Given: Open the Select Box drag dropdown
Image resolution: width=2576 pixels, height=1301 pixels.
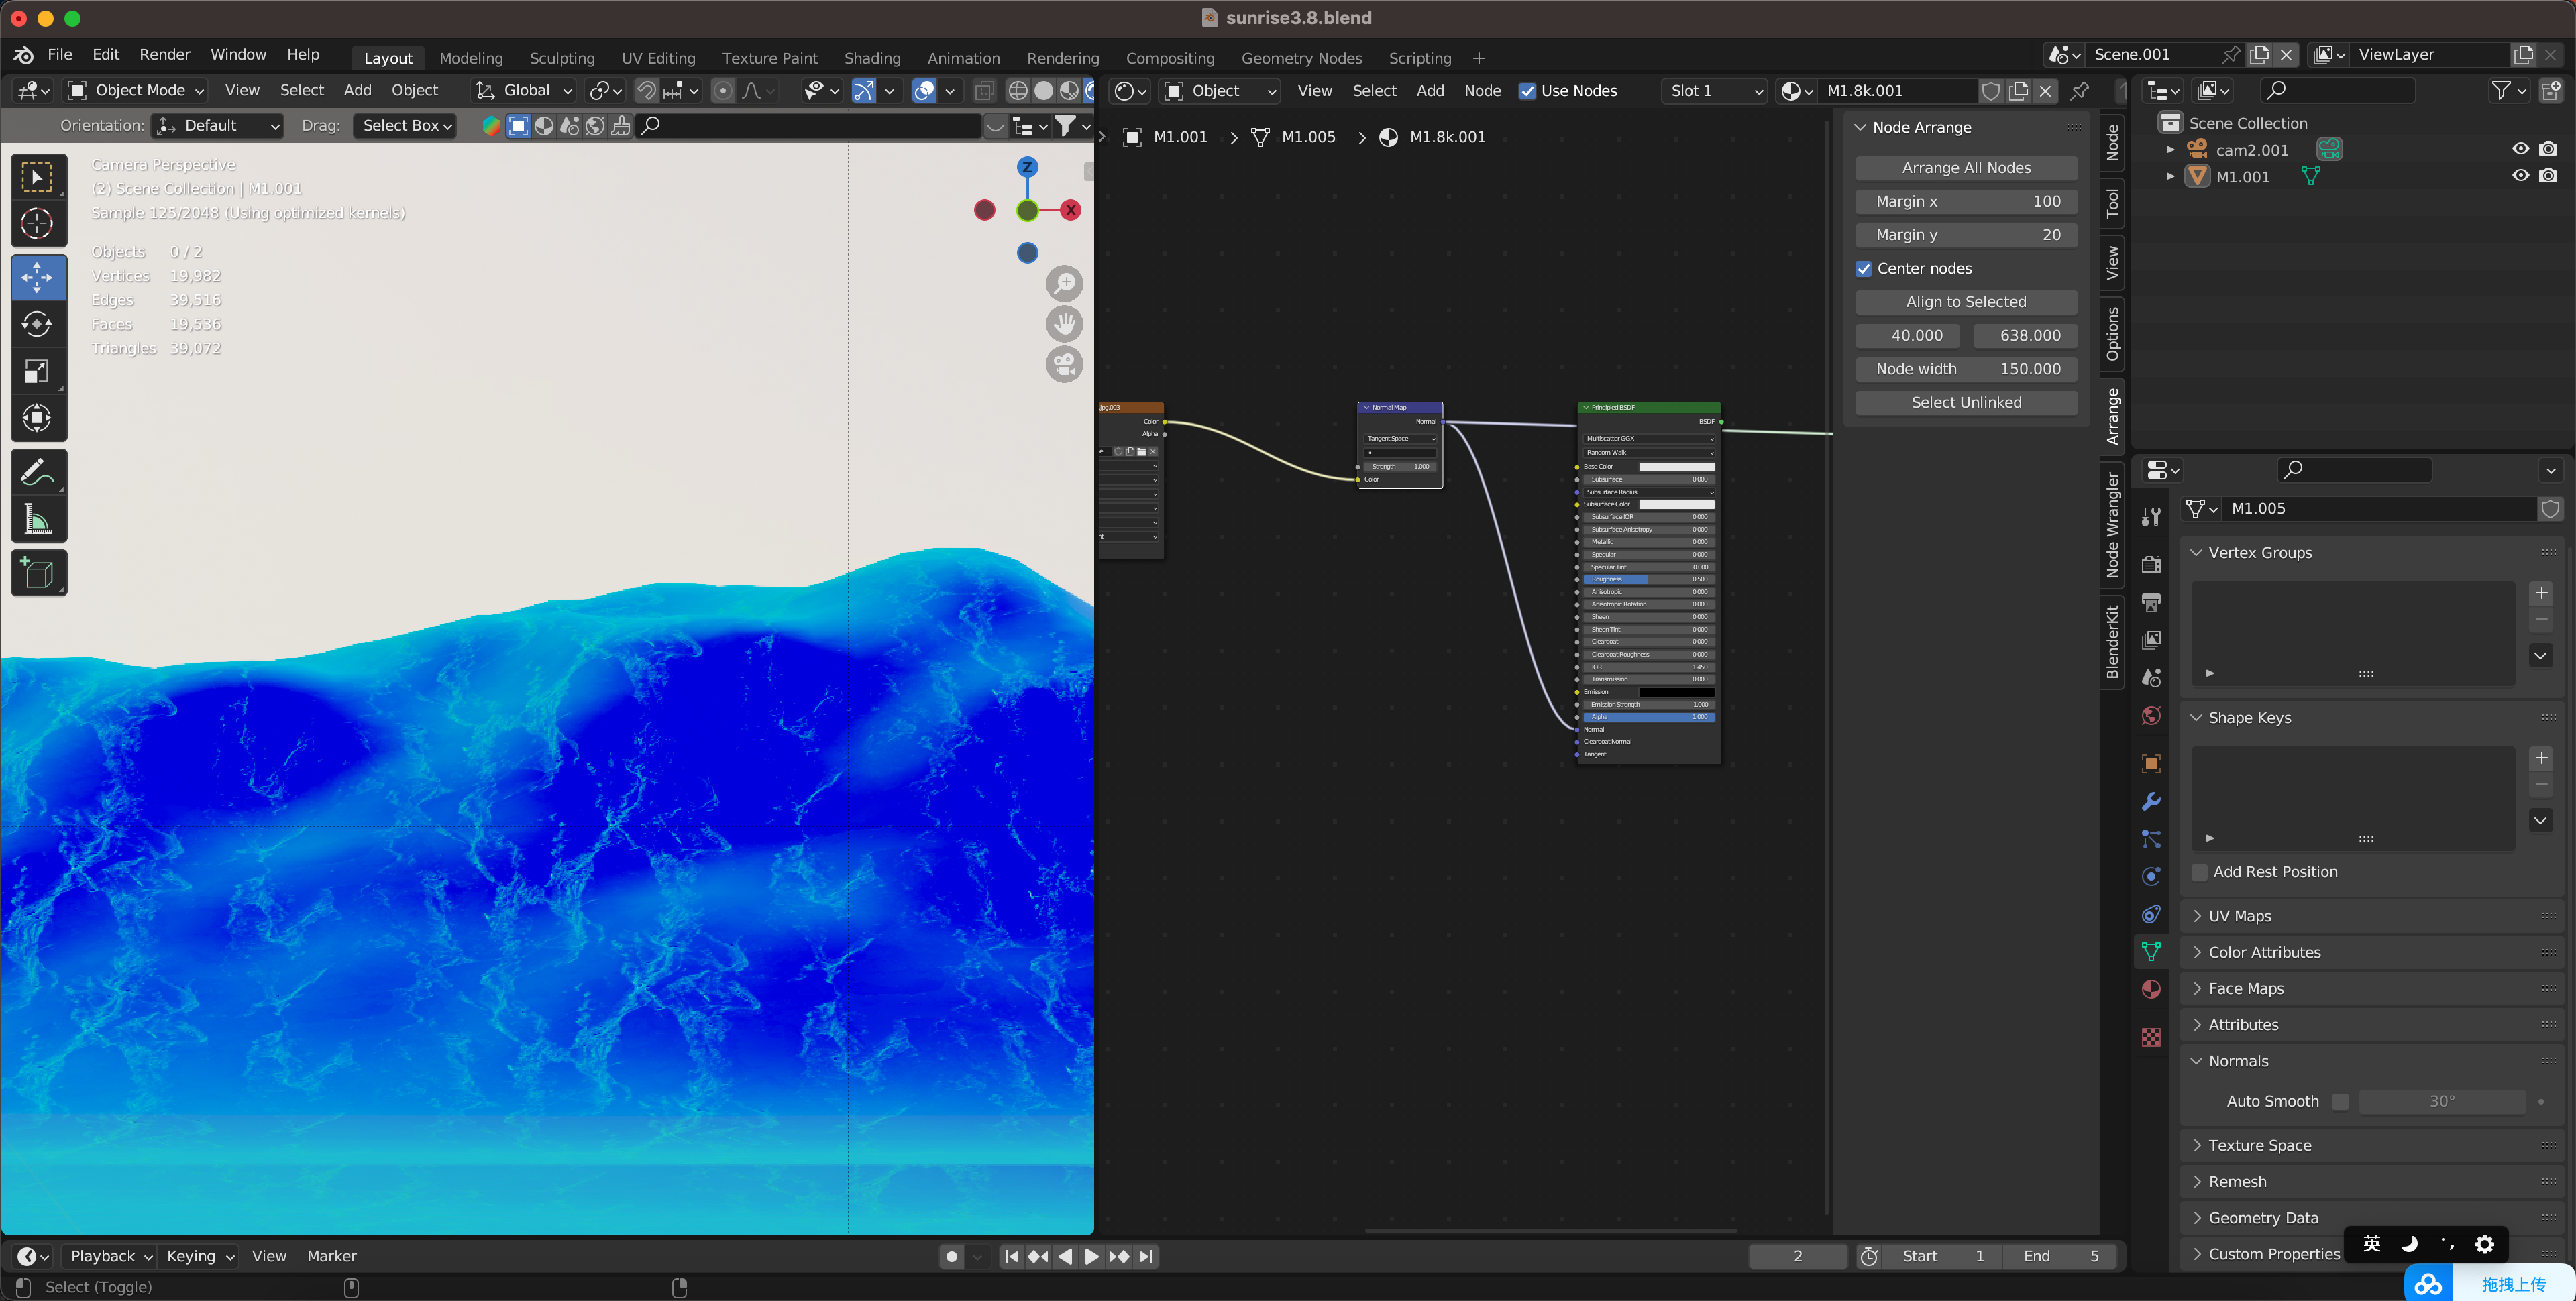Looking at the screenshot, I should pos(406,125).
